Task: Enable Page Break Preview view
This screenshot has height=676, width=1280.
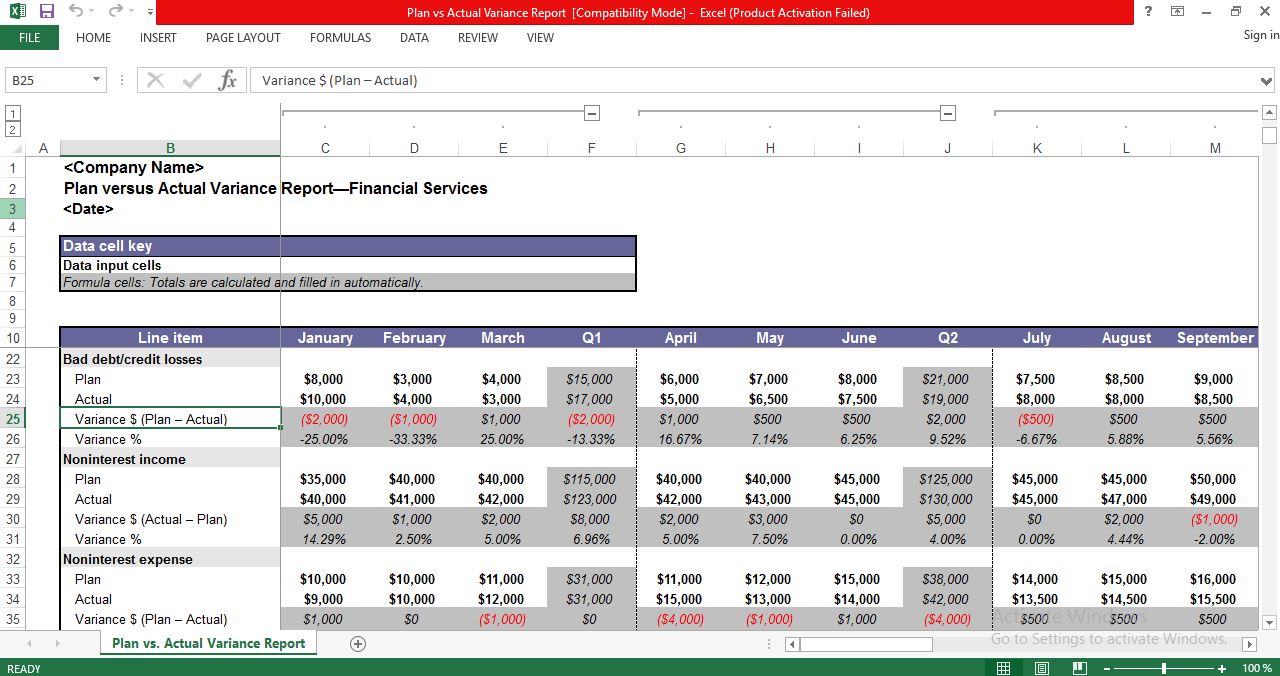Action: coord(1078,668)
